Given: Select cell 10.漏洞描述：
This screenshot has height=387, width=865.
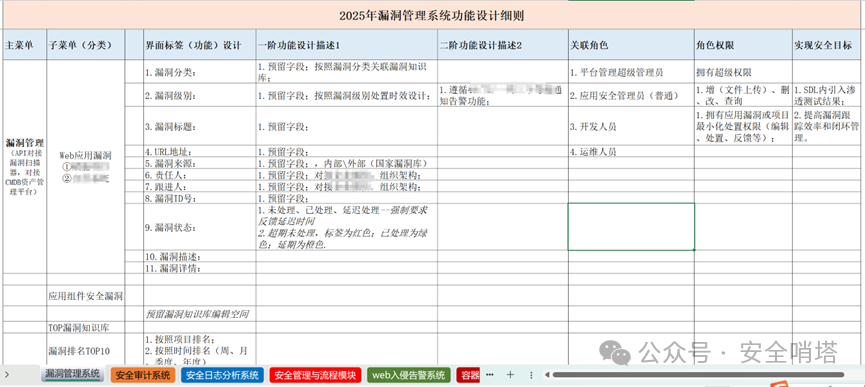Looking at the screenshot, I should click(x=200, y=256).
